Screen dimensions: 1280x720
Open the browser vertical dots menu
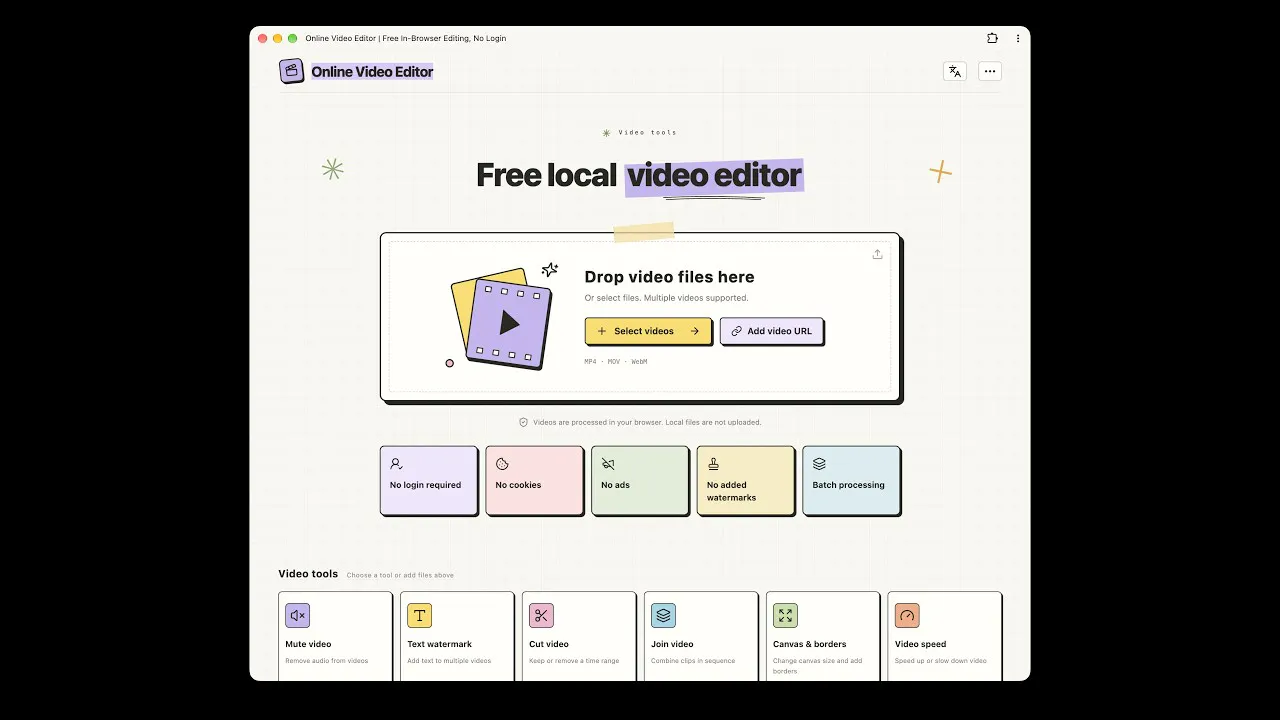[1018, 38]
